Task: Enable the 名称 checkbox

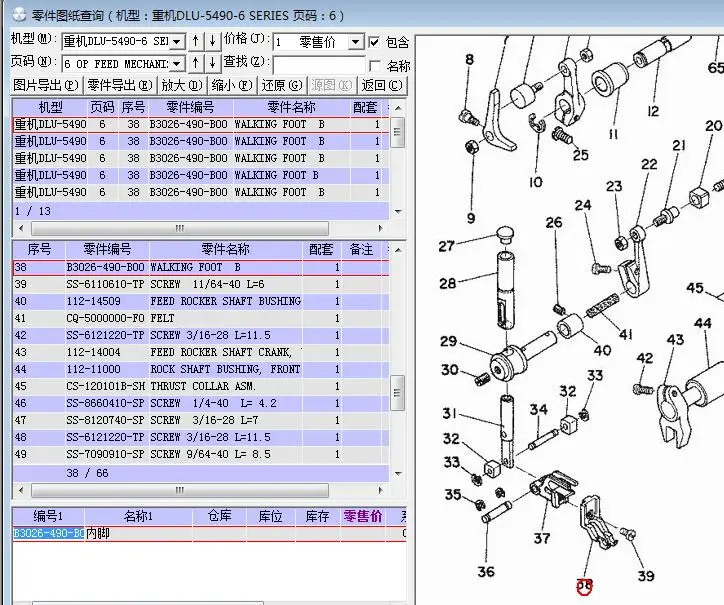Action: coord(374,66)
